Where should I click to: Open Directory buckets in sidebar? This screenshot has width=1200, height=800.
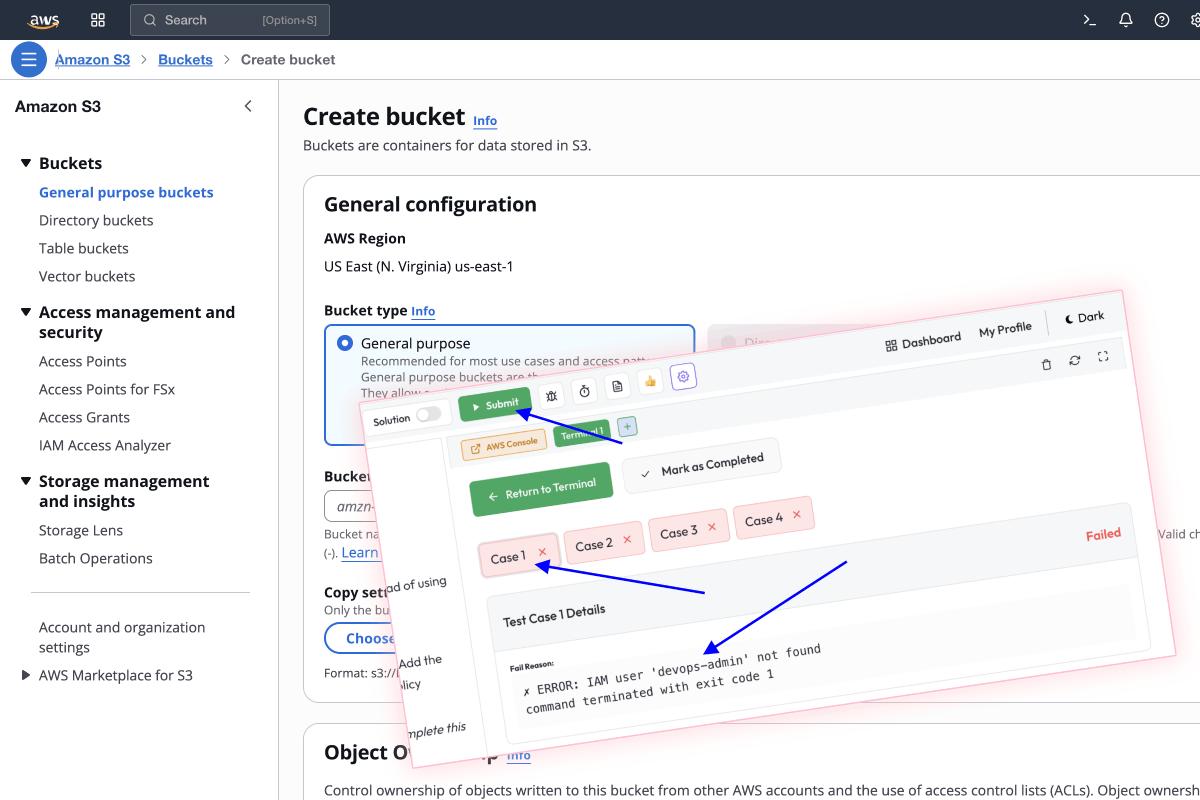coord(96,220)
